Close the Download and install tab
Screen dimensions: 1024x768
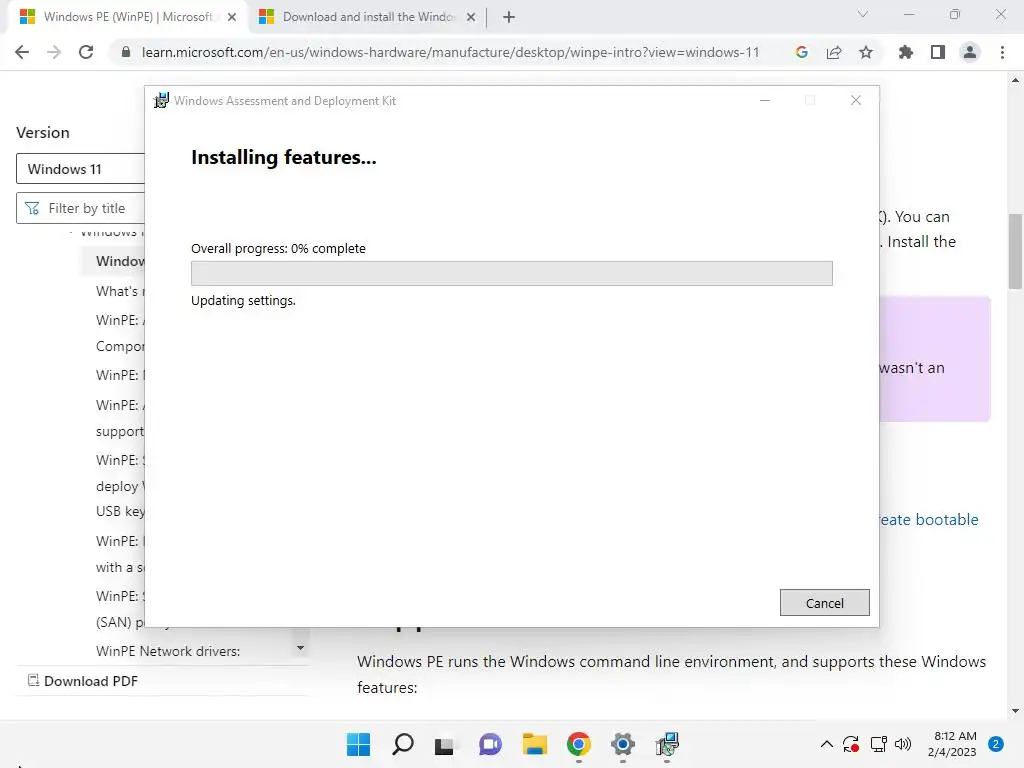470,18
